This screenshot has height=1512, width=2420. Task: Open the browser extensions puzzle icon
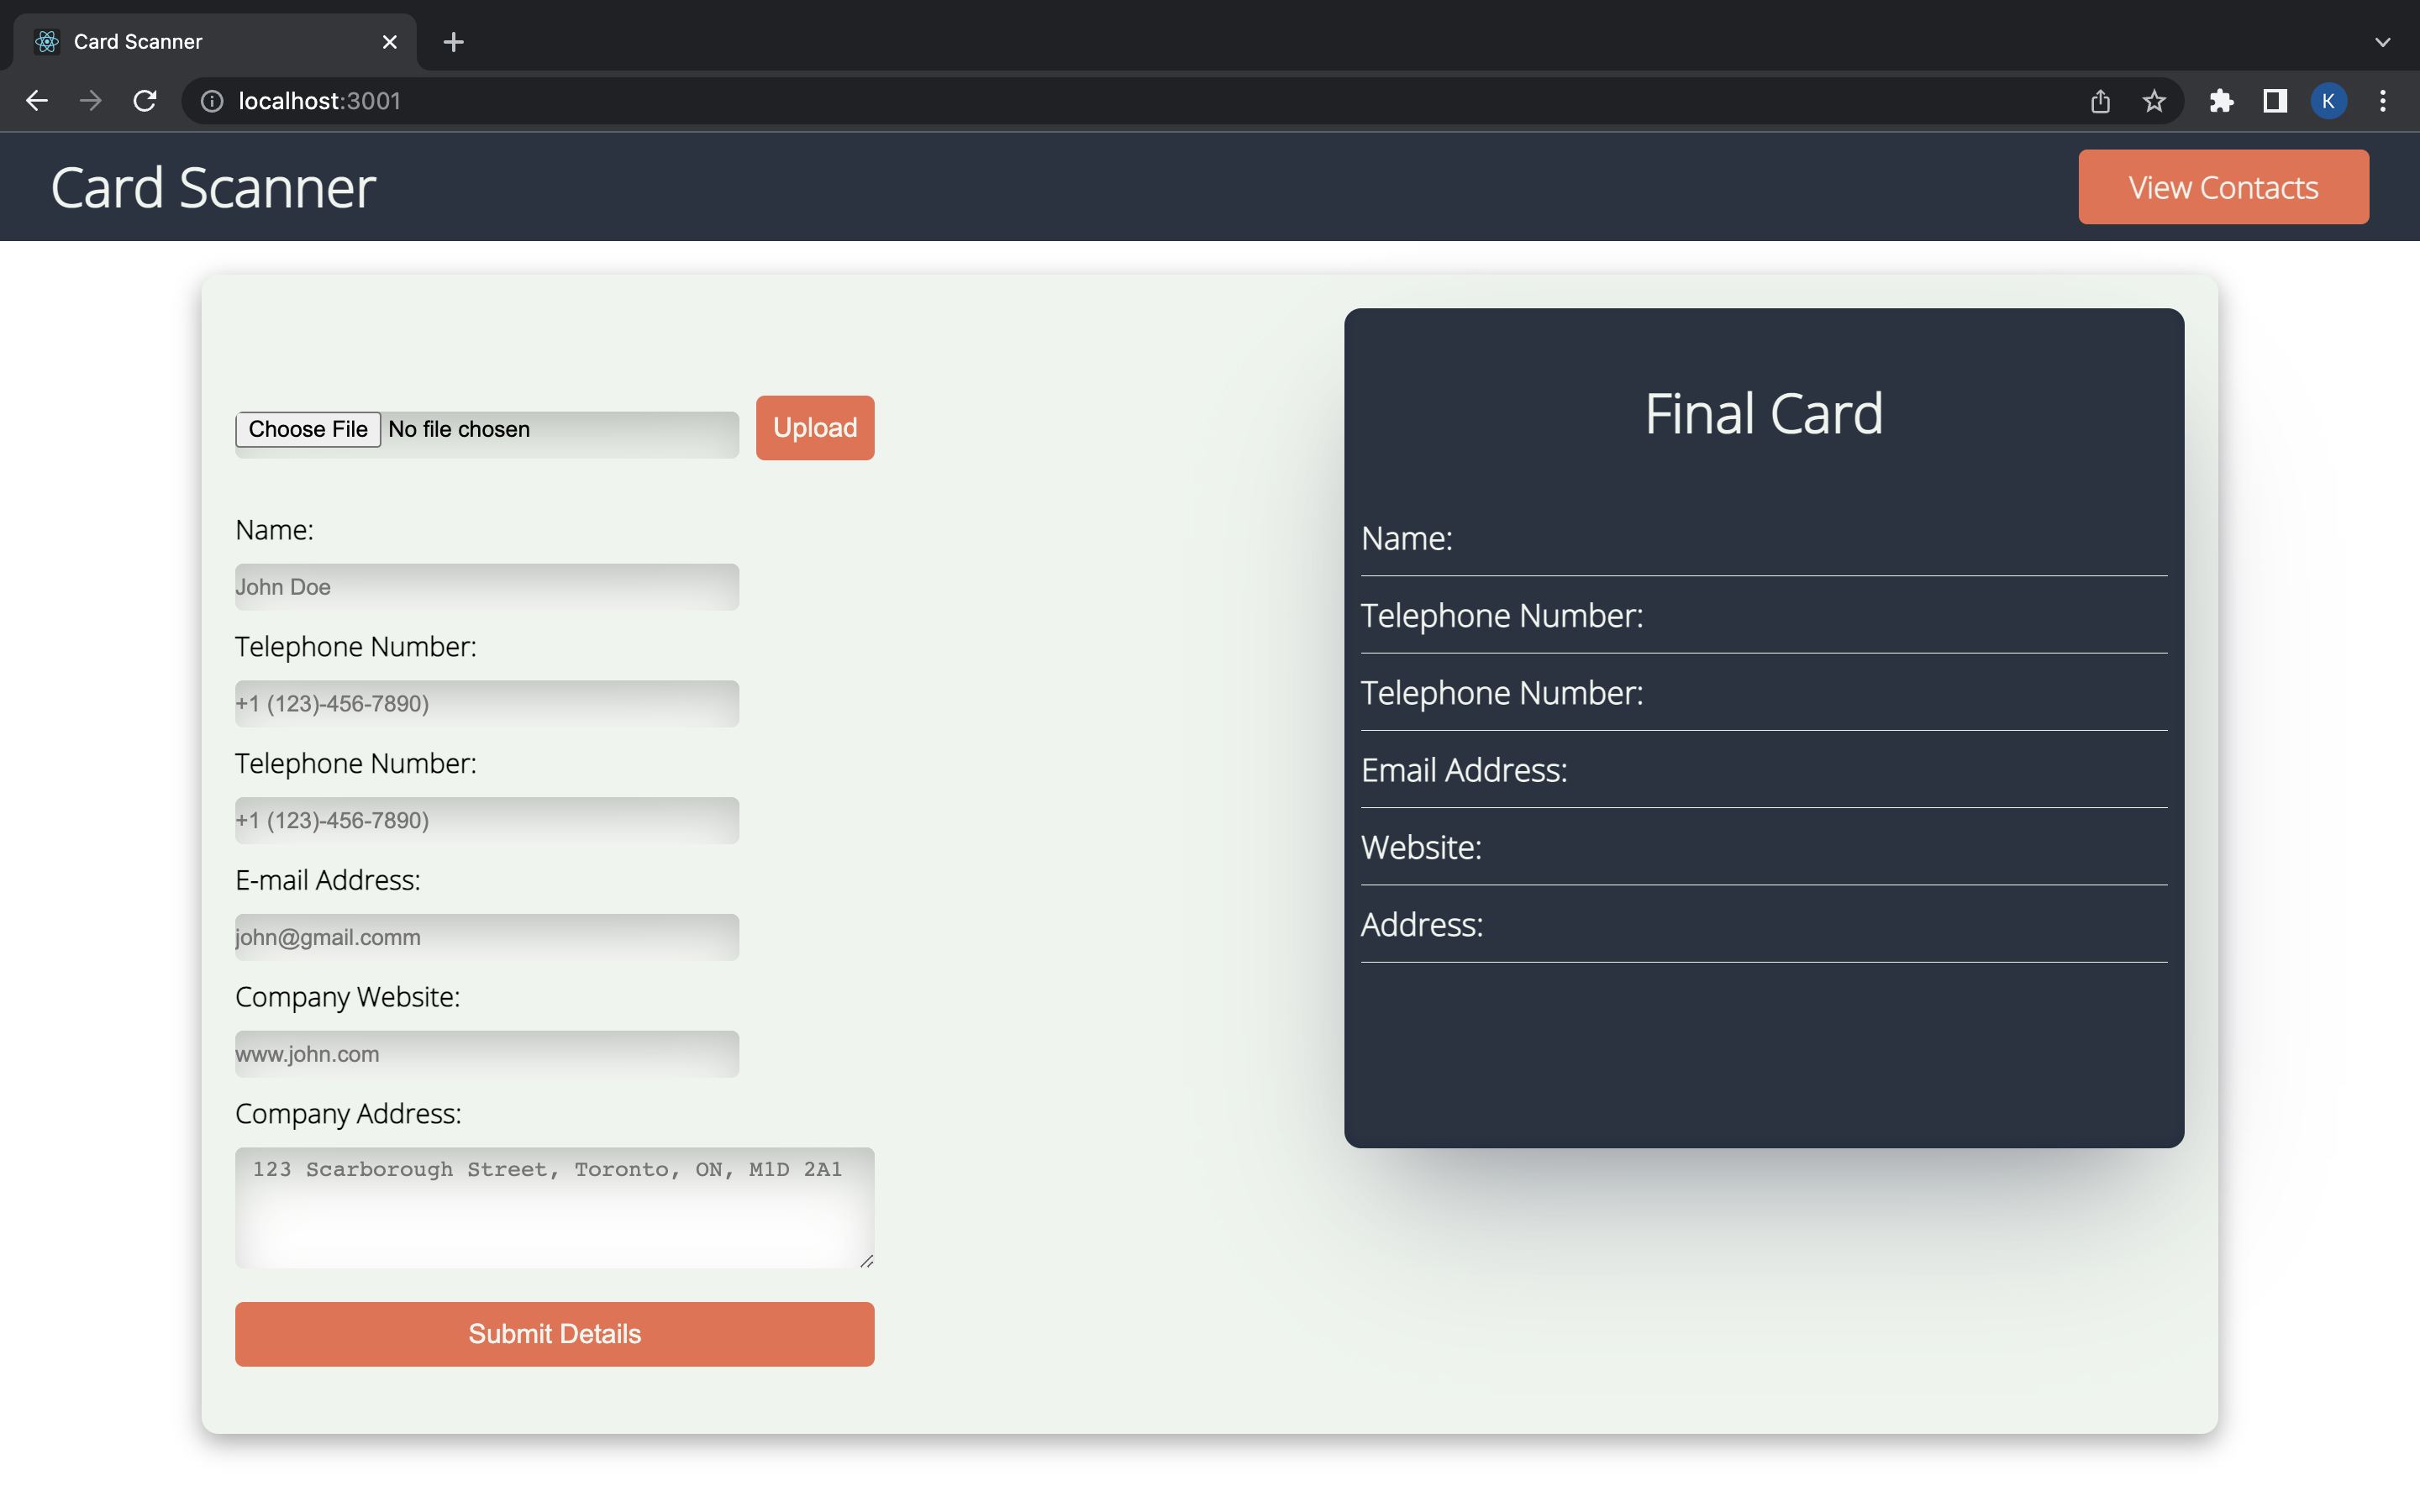tap(2221, 100)
